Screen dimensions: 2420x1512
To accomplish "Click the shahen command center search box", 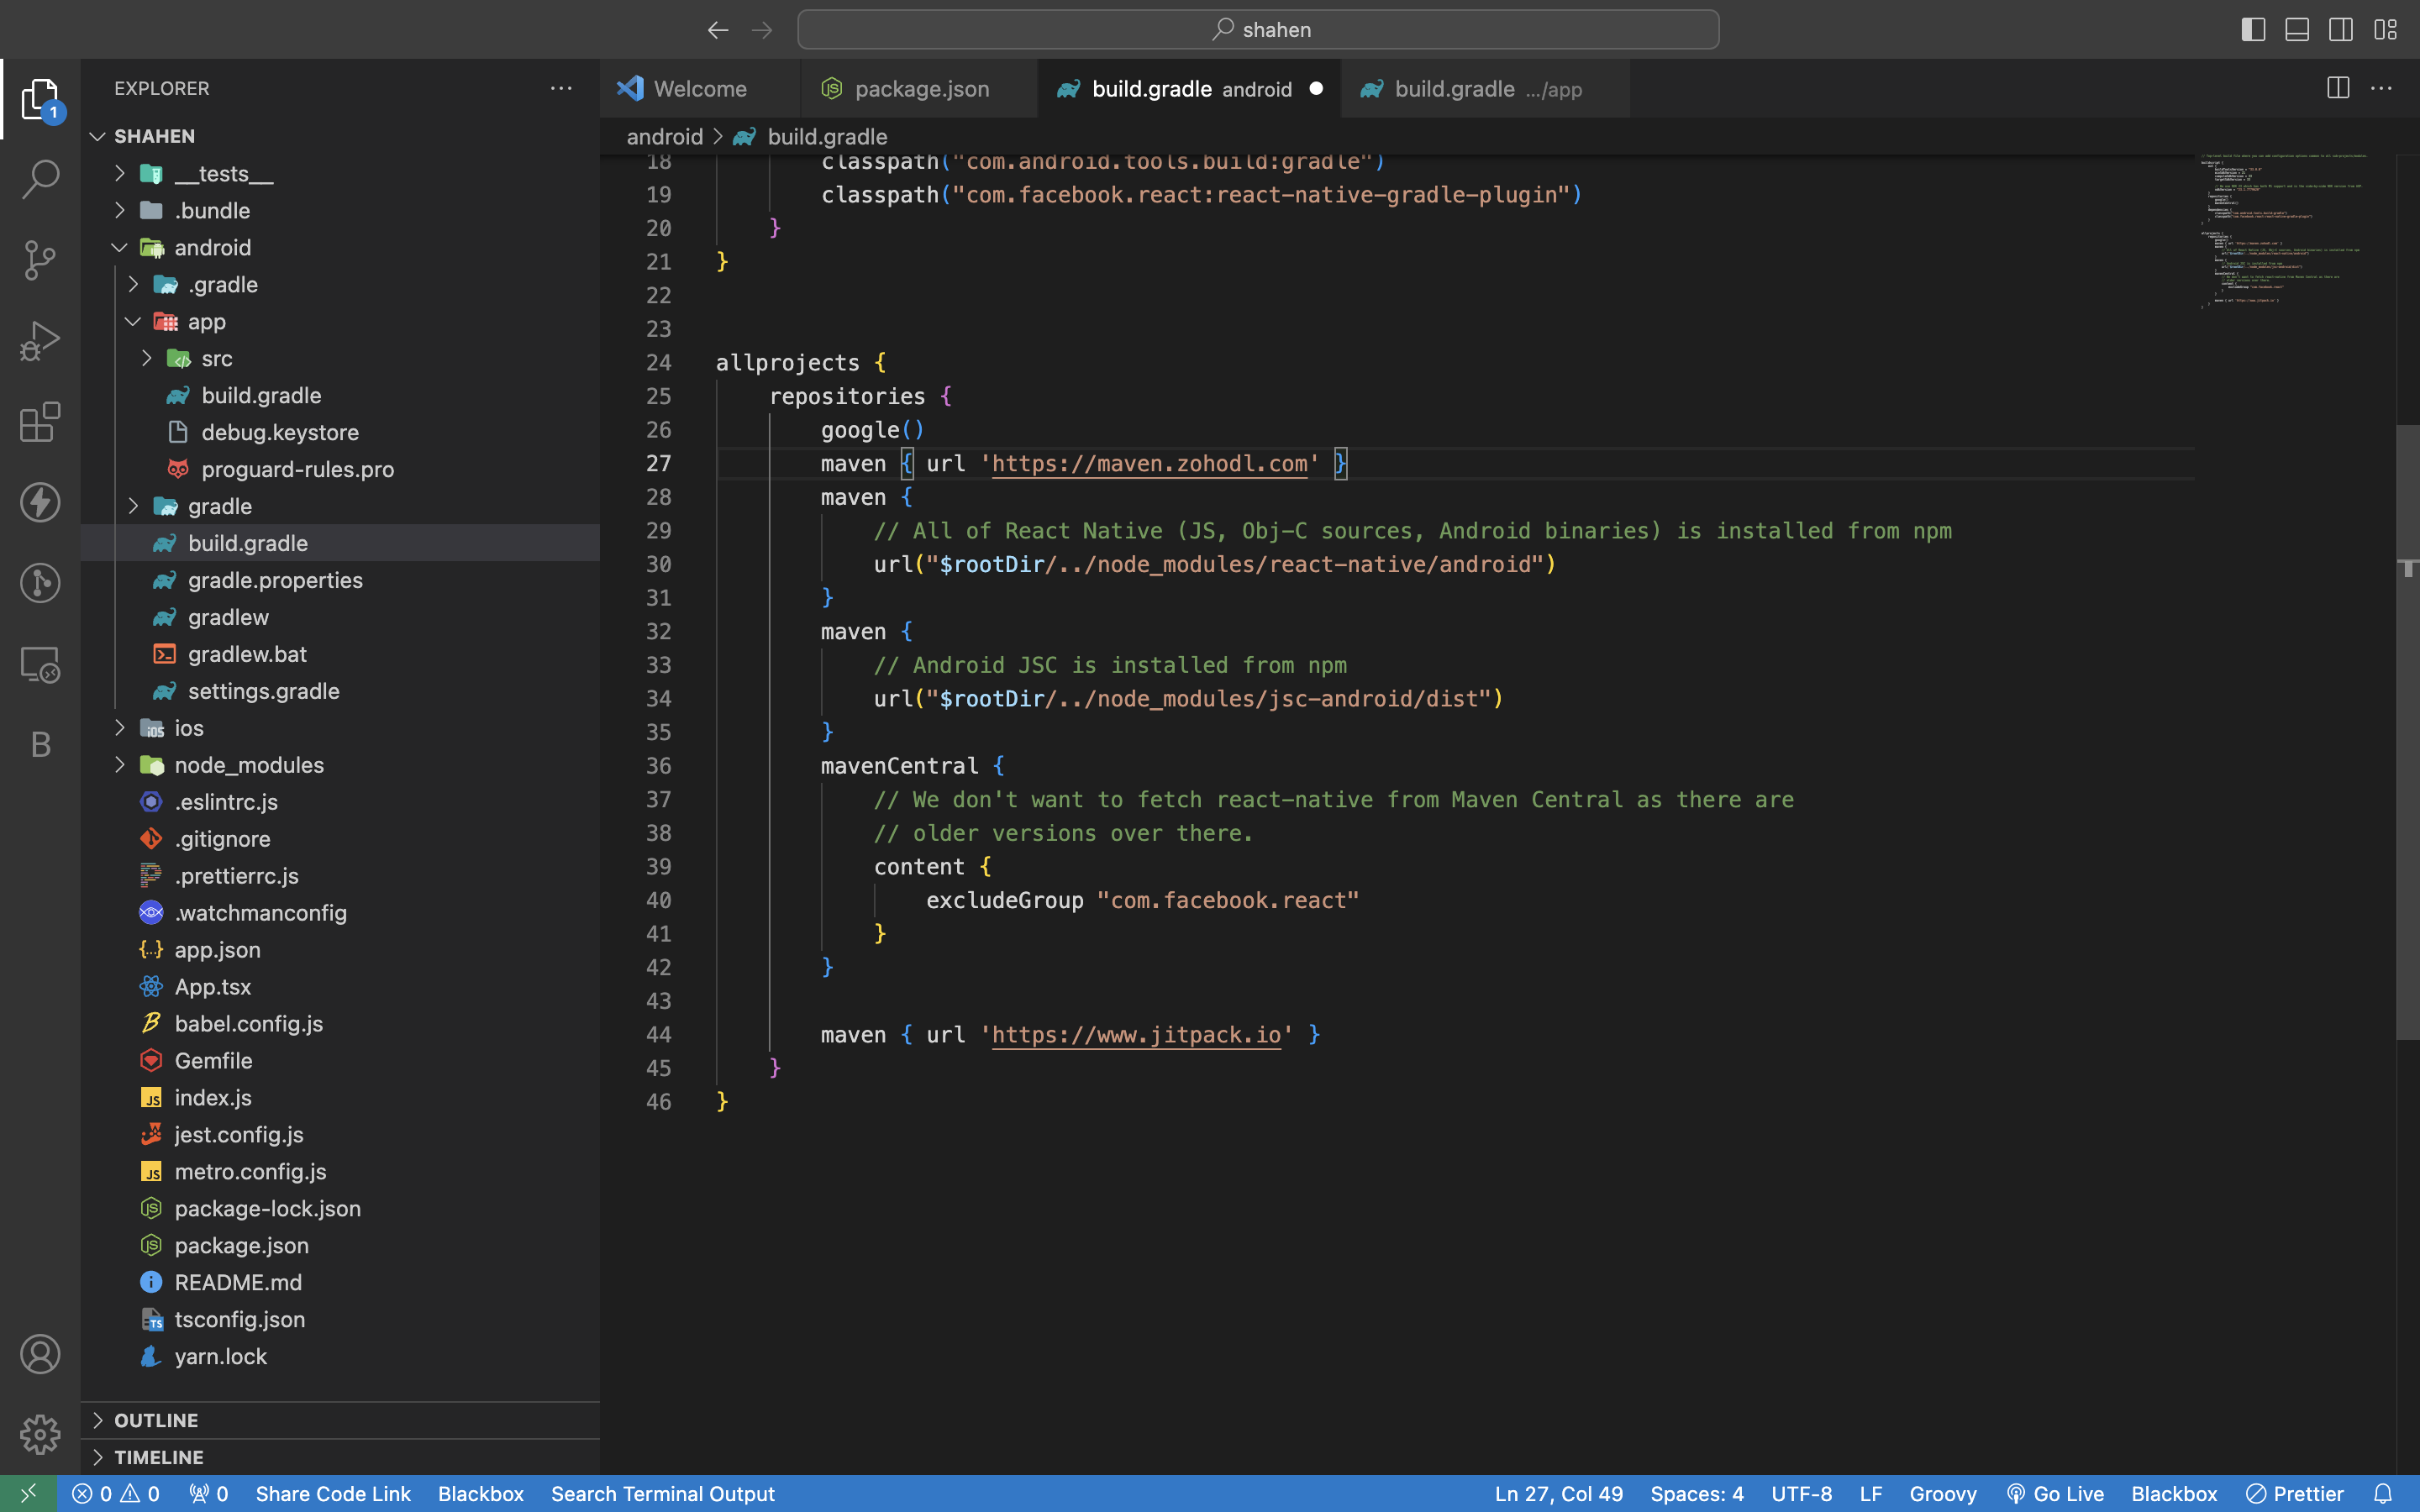I will pyautogui.click(x=1258, y=29).
